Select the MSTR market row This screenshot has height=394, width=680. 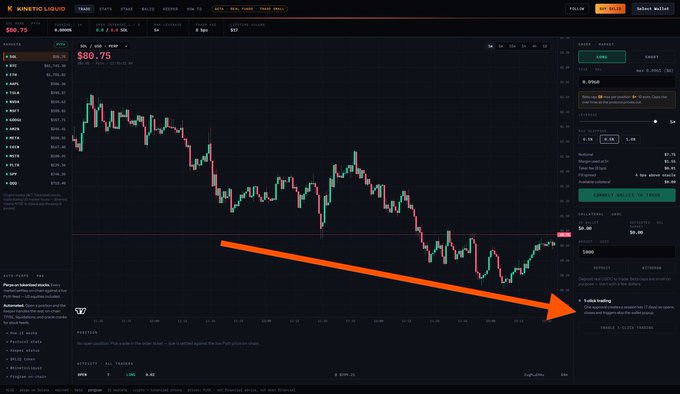point(36,156)
